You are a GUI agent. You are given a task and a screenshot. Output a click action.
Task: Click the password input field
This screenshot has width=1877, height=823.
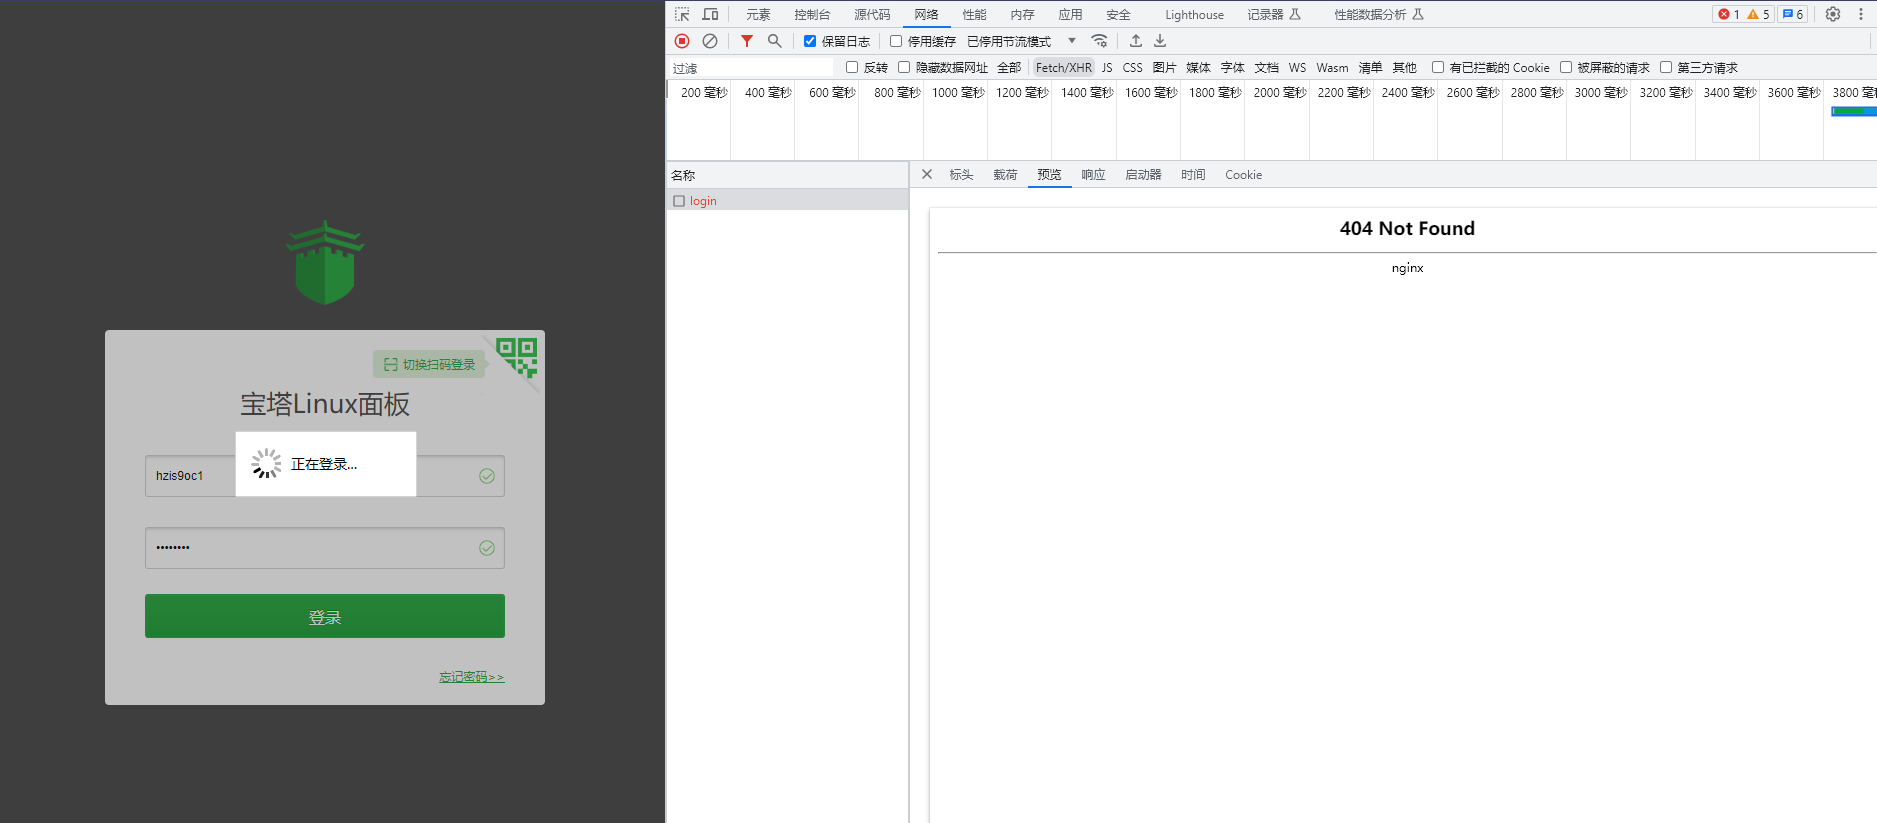pyautogui.click(x=325, y=548)
